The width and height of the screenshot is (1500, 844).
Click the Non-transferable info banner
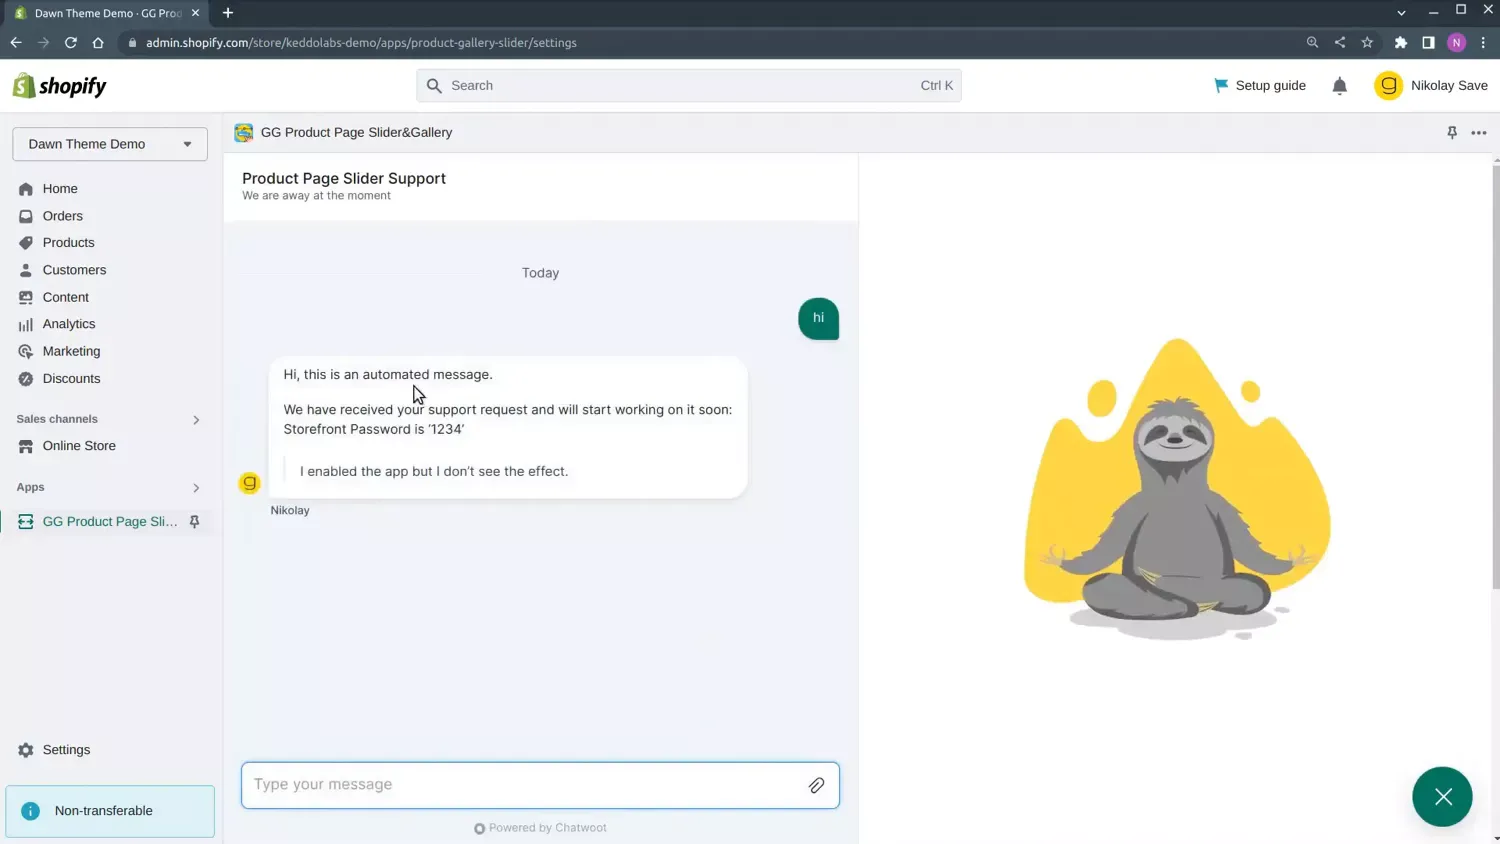tap(110, 811)
